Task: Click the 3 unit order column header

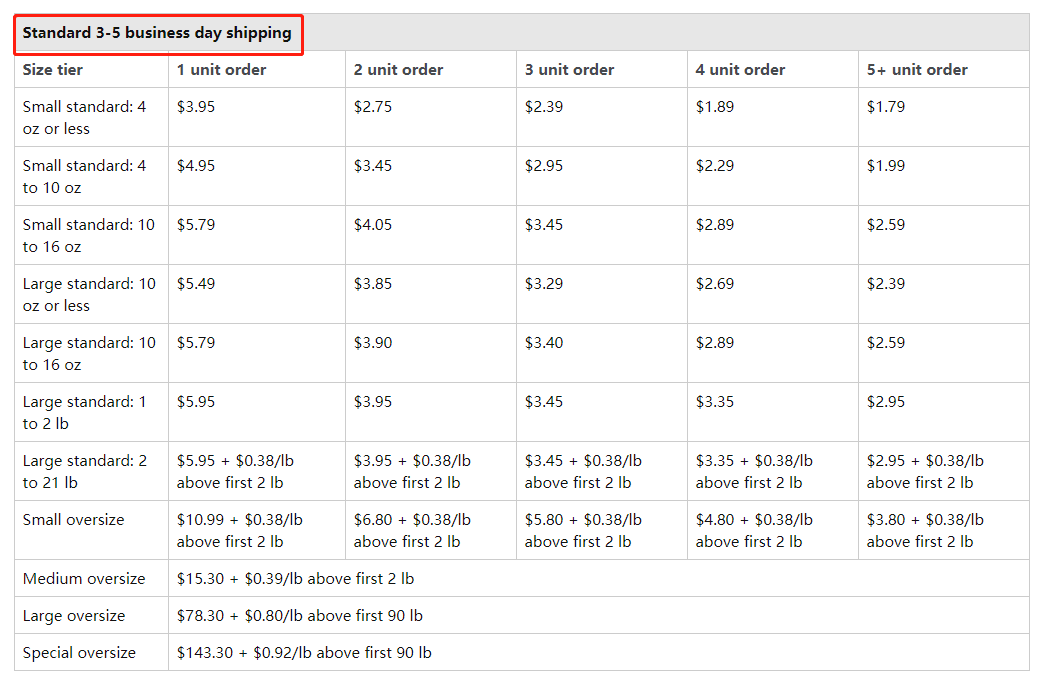Action: (569, 70)
